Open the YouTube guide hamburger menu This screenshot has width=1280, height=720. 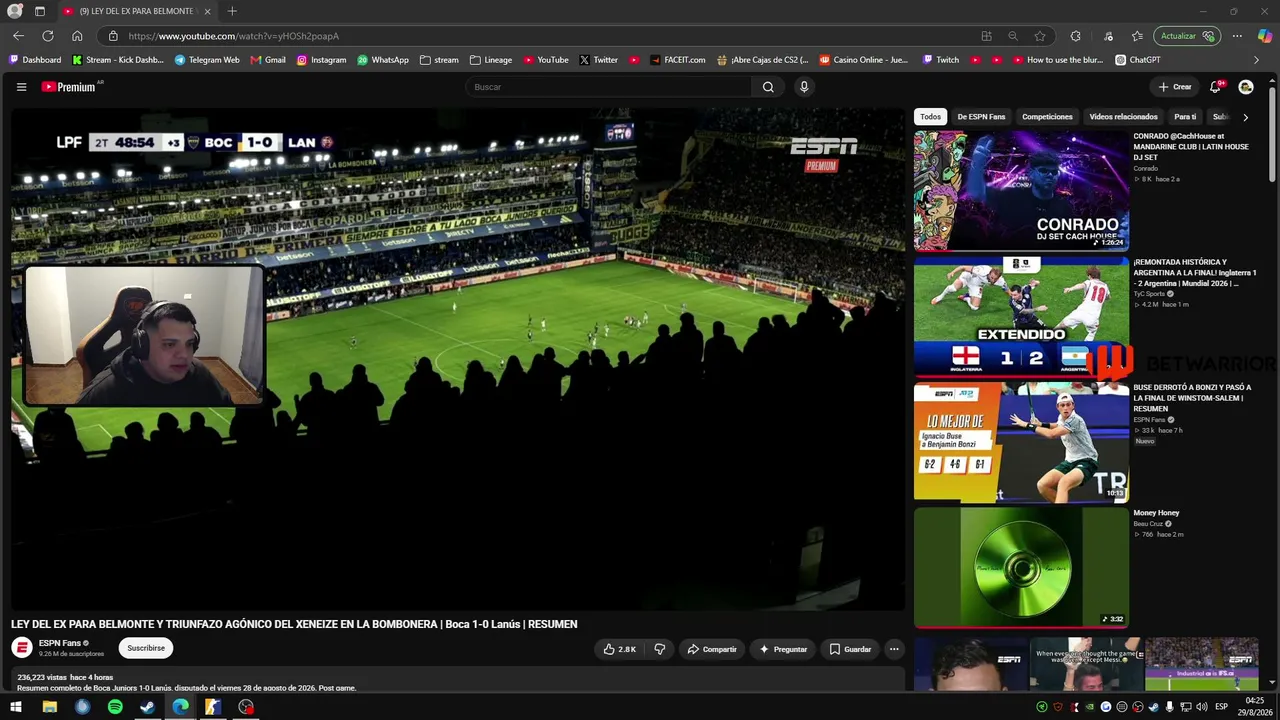[21, 87]
